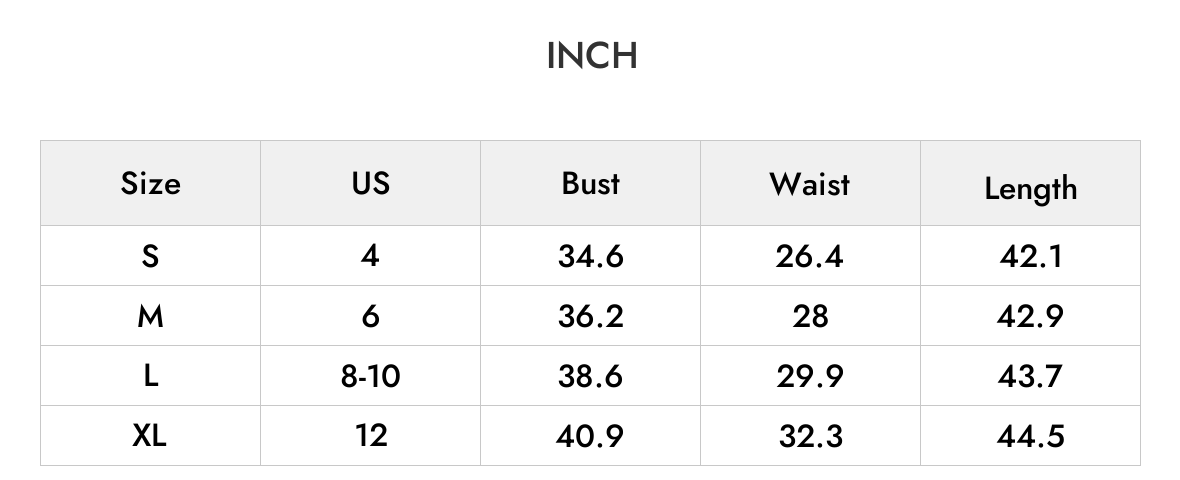Image resolution: width=1180 pixels, height=480 pixels.
Task: Select the US column header
Action: pos(370,184)
